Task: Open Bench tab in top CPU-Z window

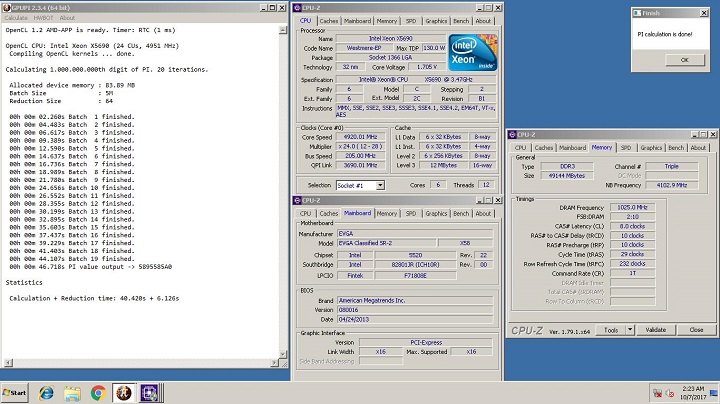Action: click(461, 20)
